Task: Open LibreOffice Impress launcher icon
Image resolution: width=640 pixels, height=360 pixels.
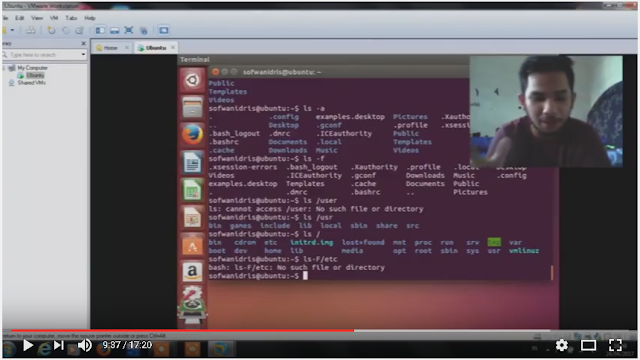Action: coord(192,218)
